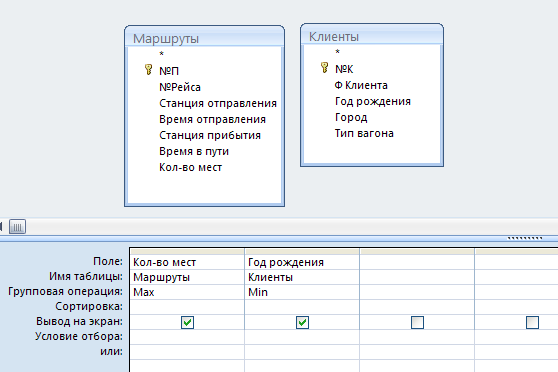Open the field cell showing Кол-во мест

[x=187, y=262]
